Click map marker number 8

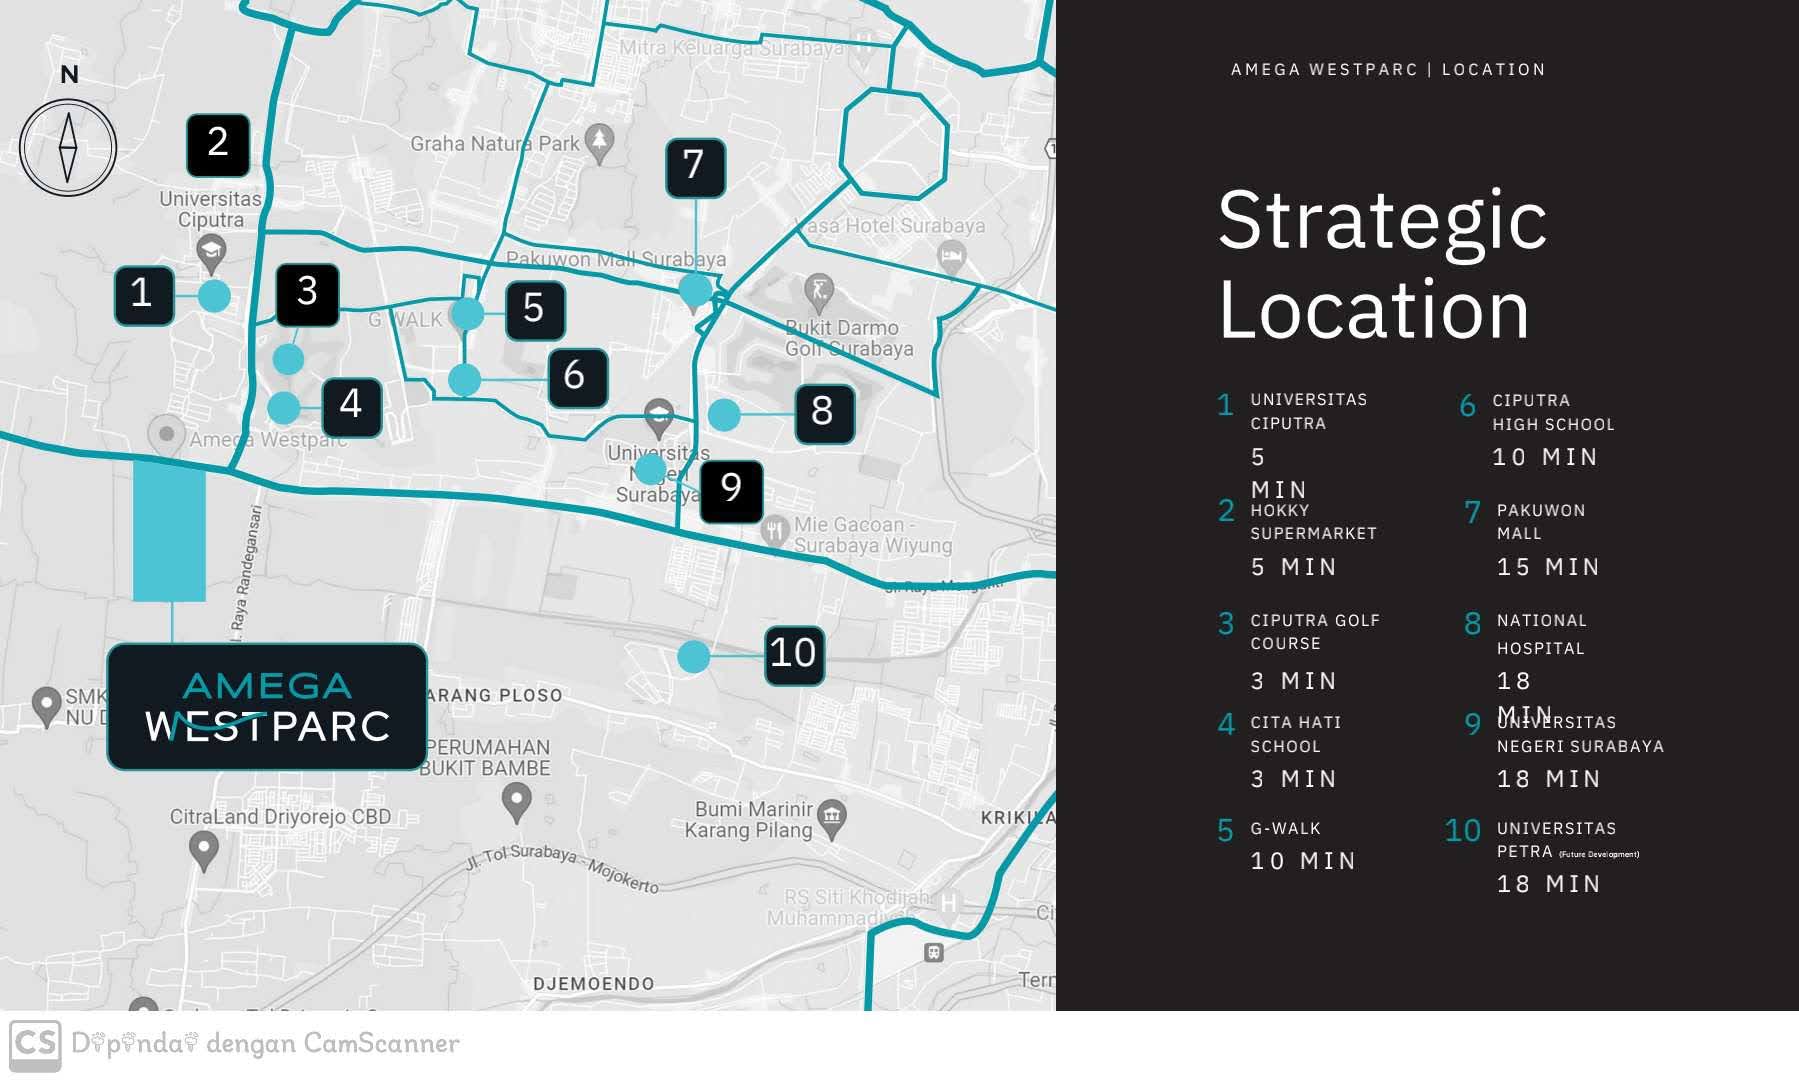825,413
